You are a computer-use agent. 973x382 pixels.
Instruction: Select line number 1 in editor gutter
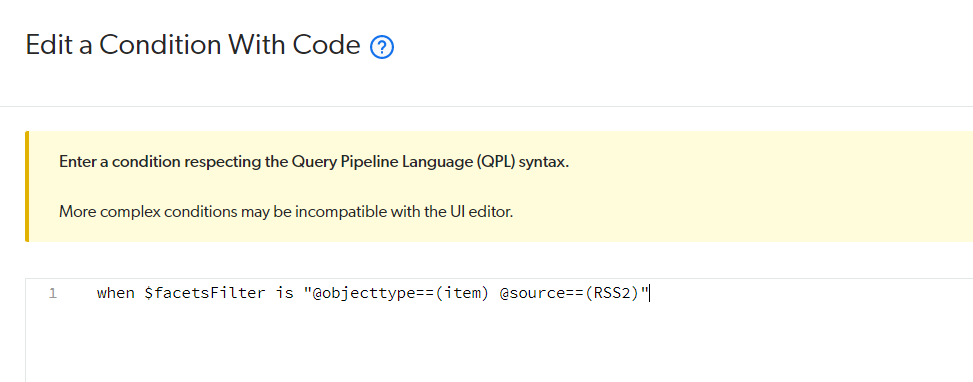click(x=53, y=293)
